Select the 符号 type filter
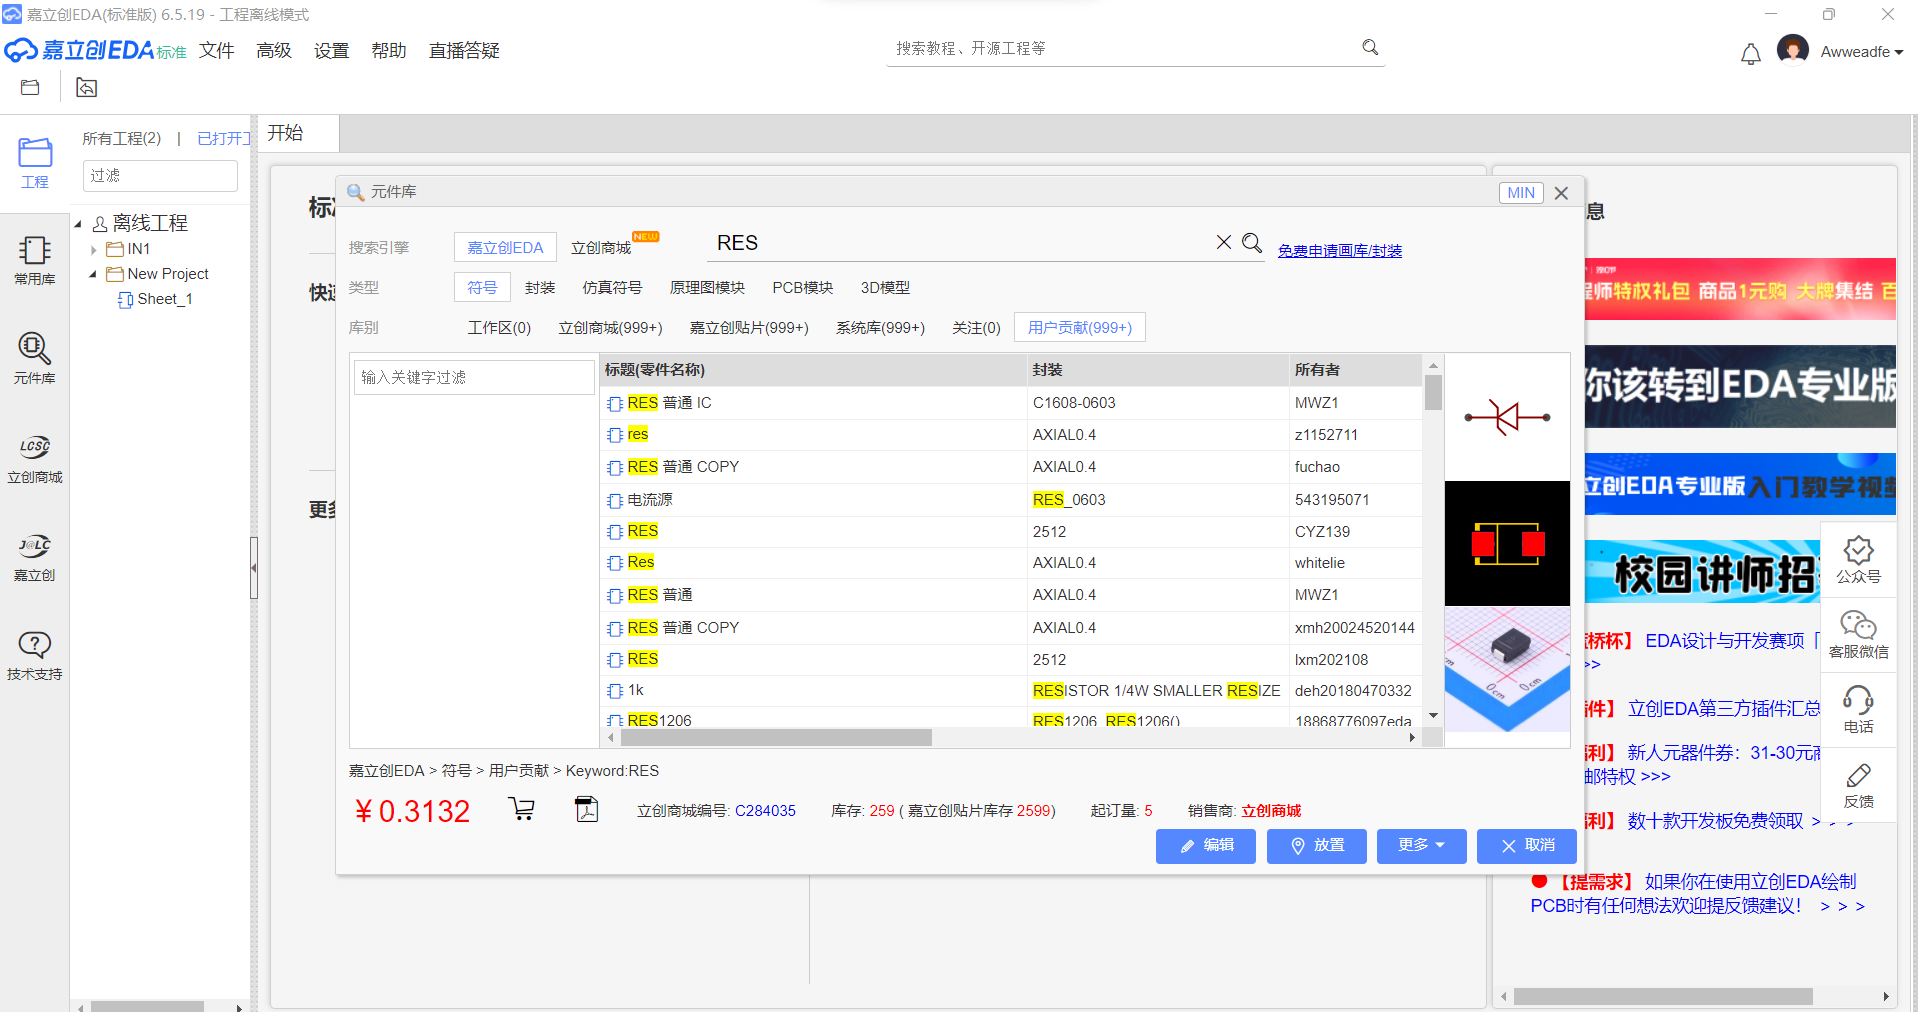The width and height of the screenshot is (1918, 1012). 482,287
